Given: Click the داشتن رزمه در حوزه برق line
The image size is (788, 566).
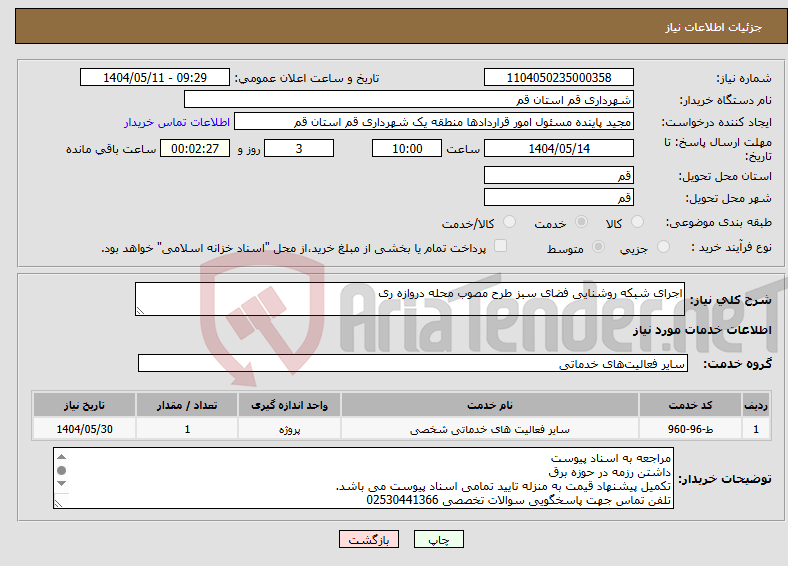Looking at the screenshot, I should 610,473.
